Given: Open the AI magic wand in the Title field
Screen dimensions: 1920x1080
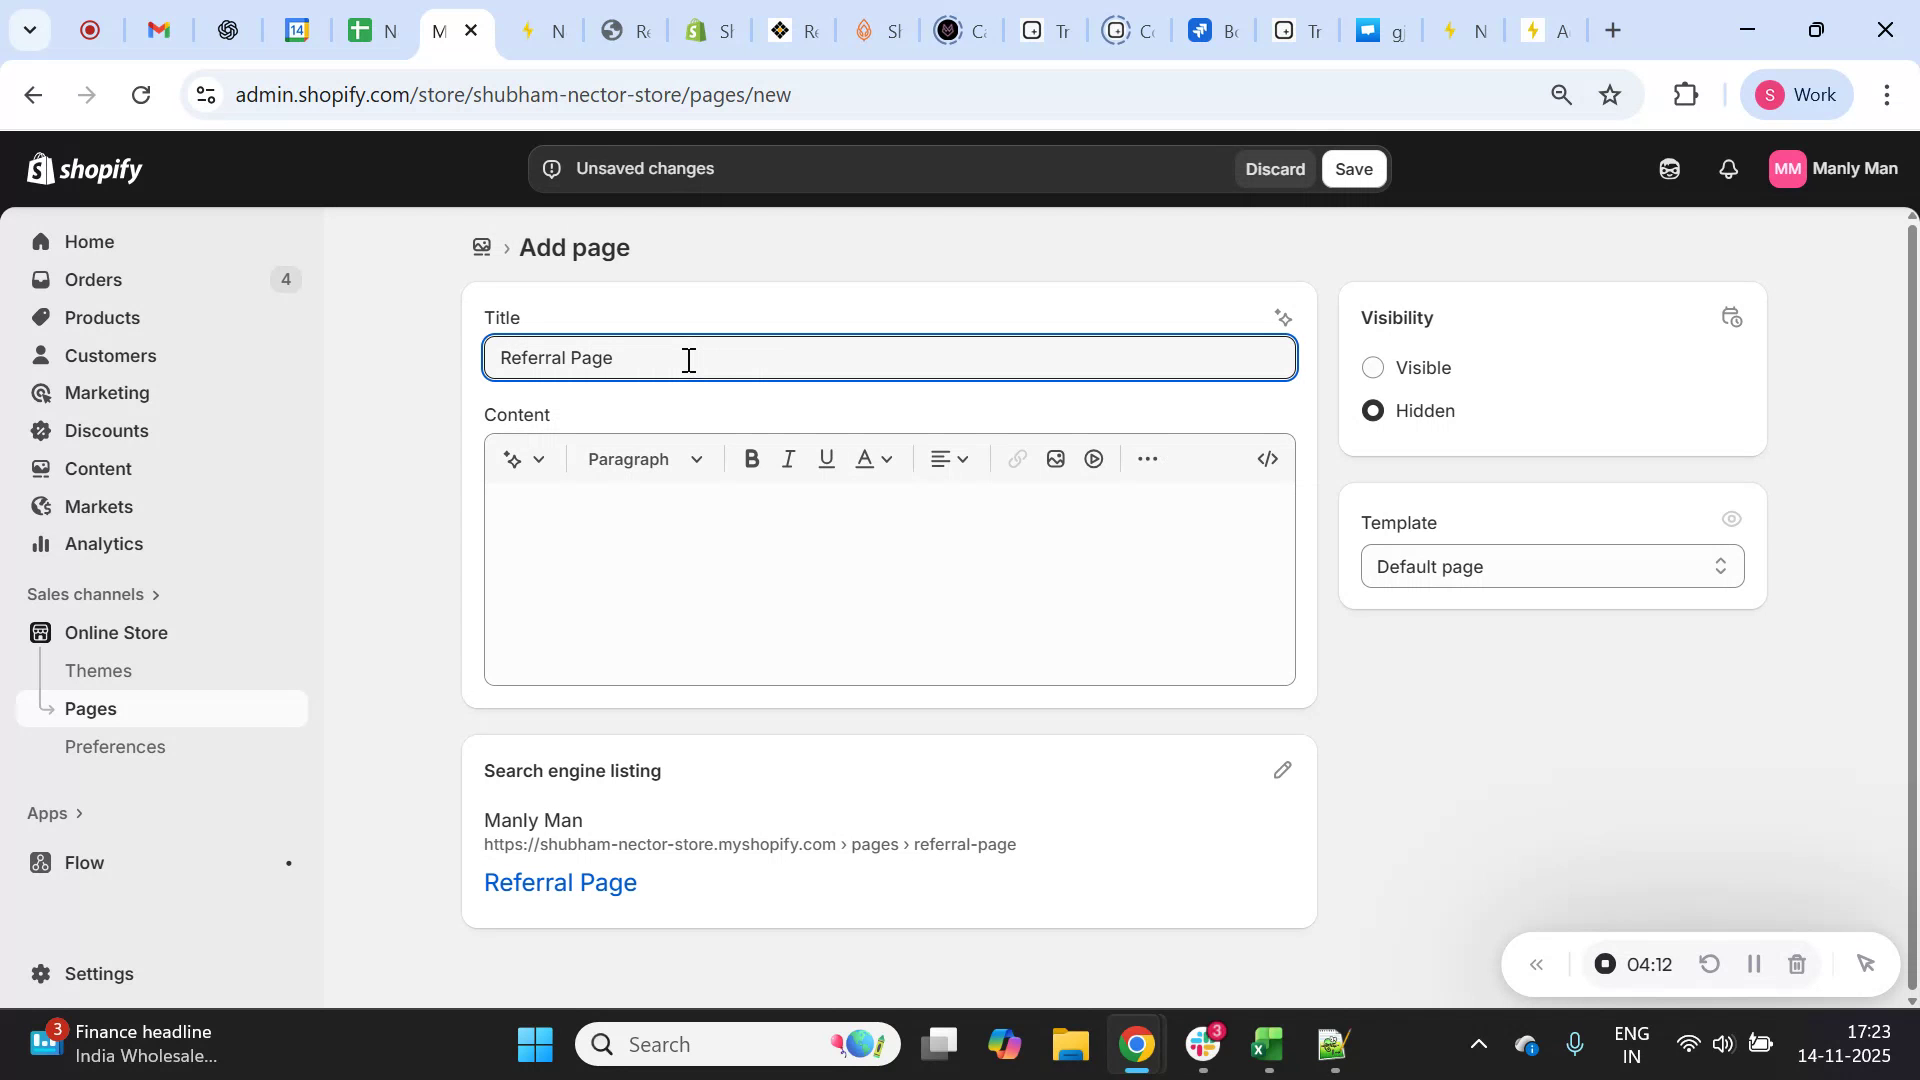Looking at the screenshot, I should [x=1284, y=317].
